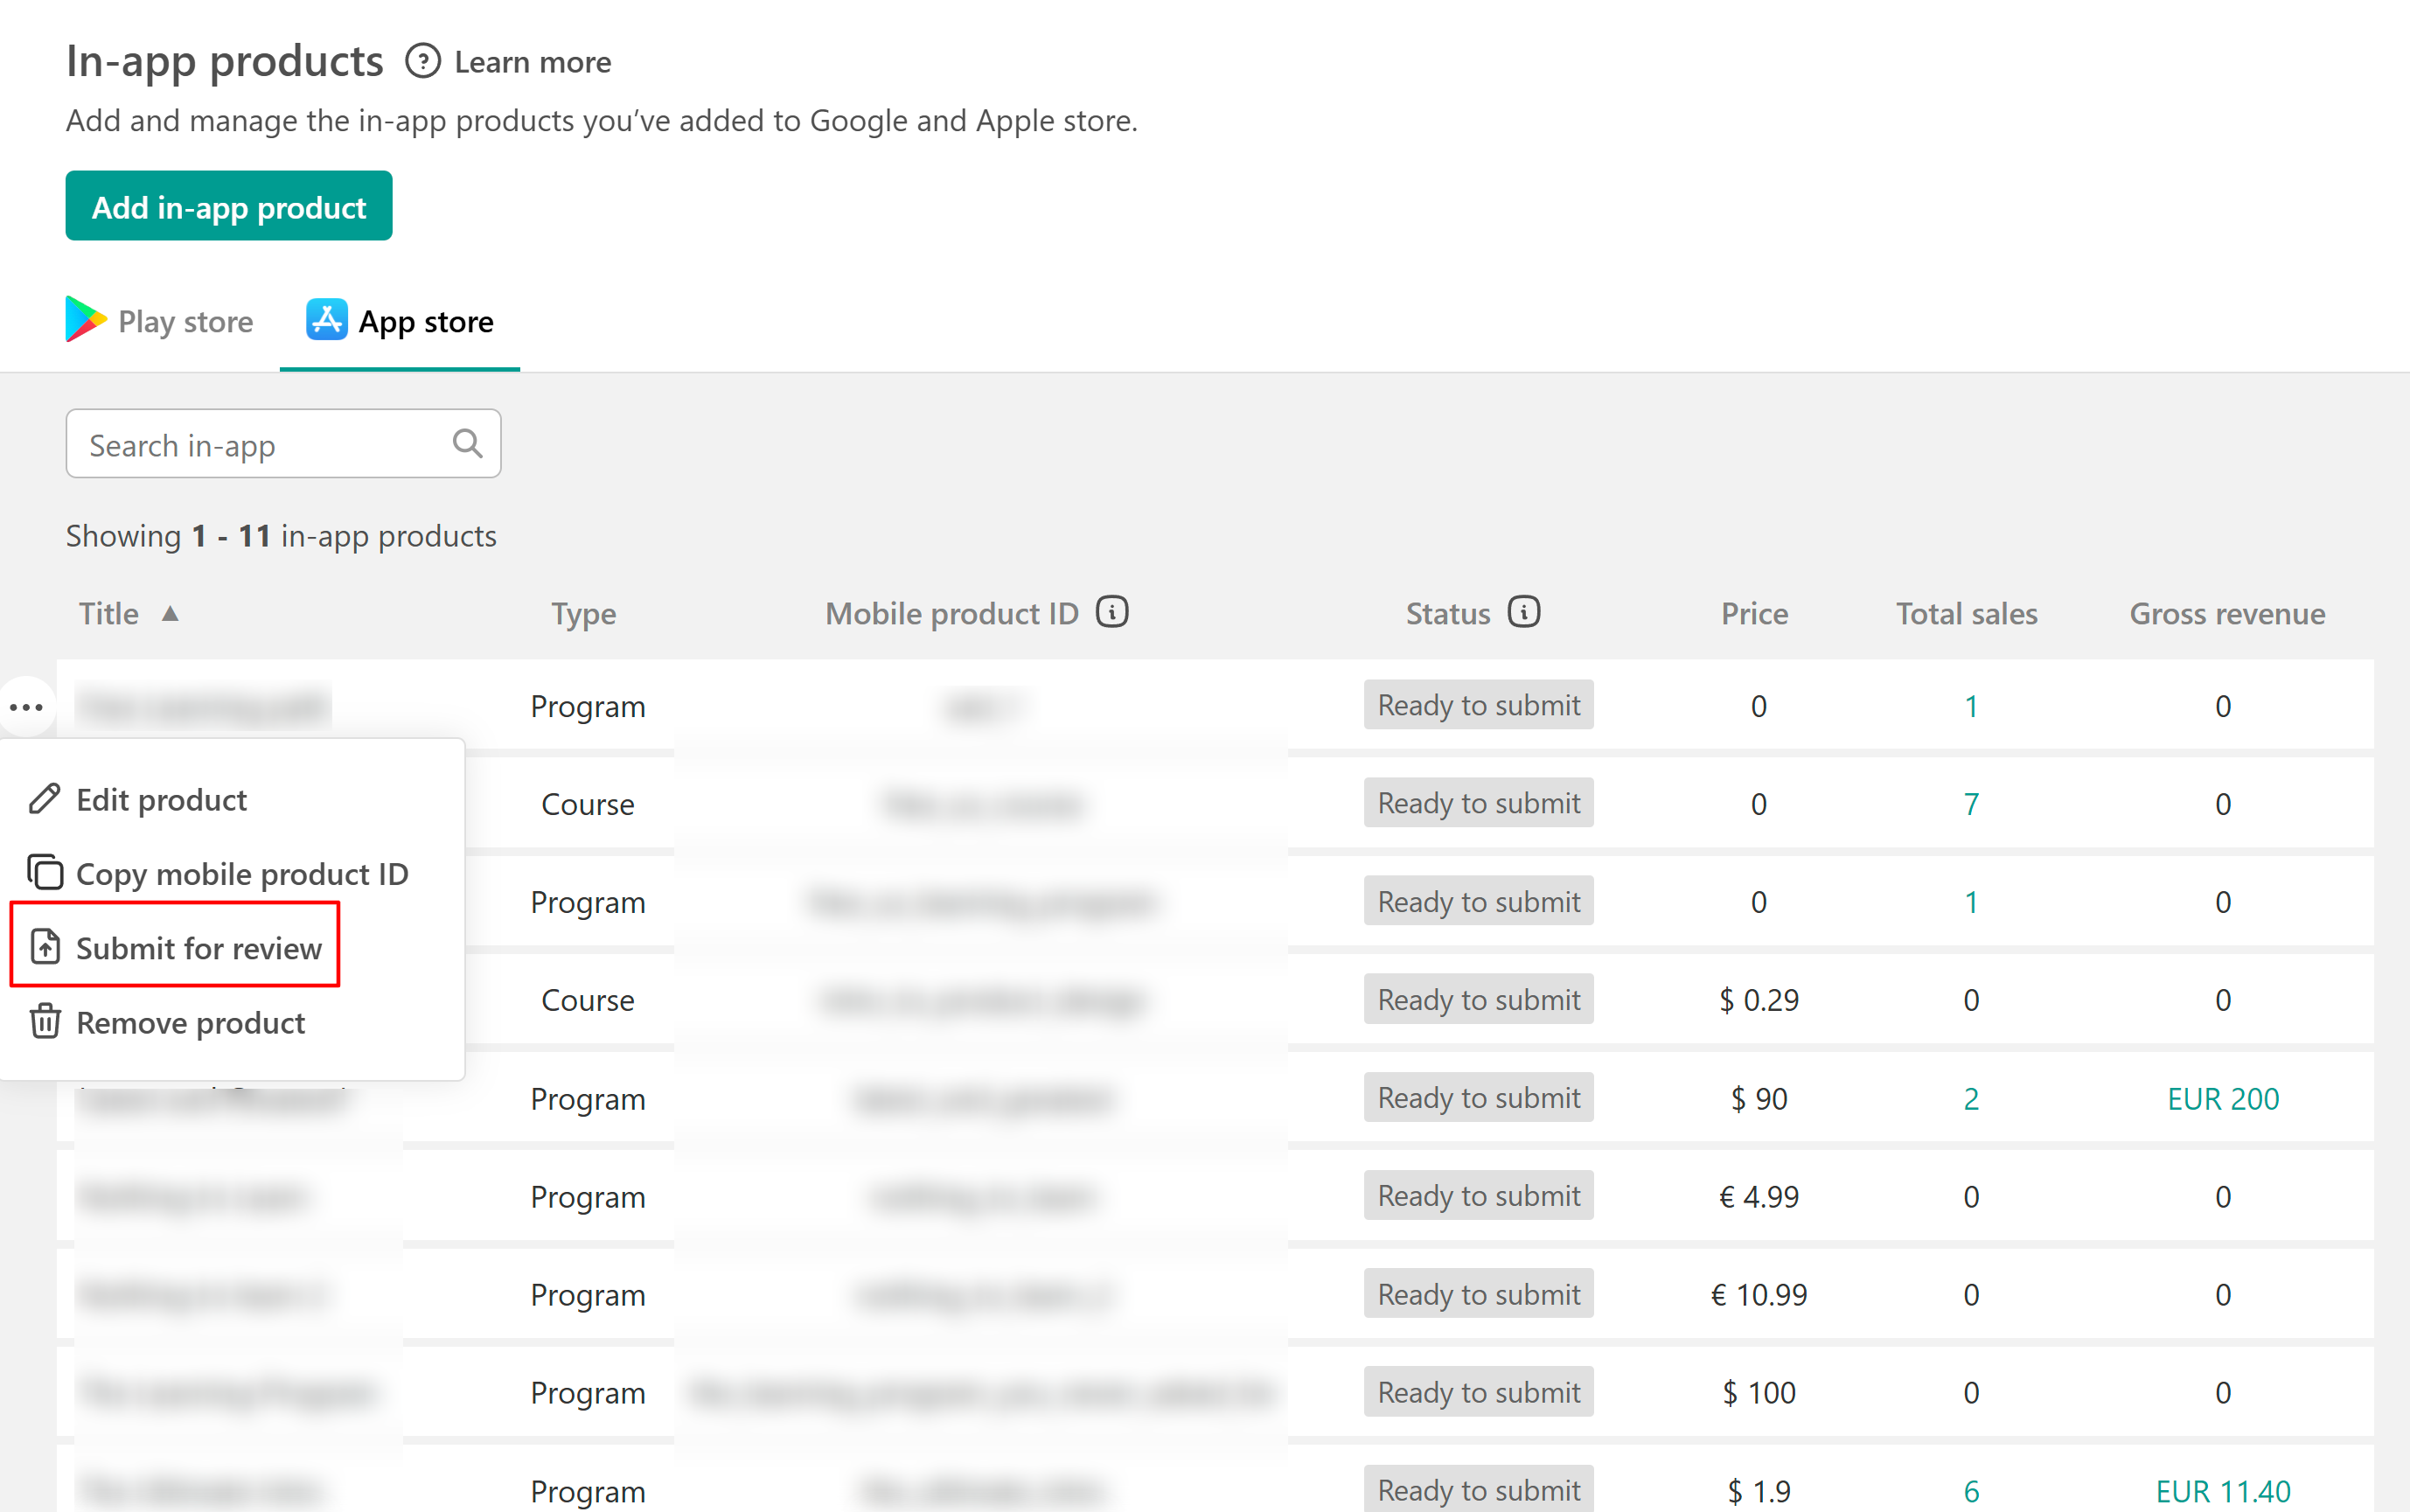Open the EUR 11.40 gross revenue link
2410x1512 pixels.
click(x=2222, y=1490)
